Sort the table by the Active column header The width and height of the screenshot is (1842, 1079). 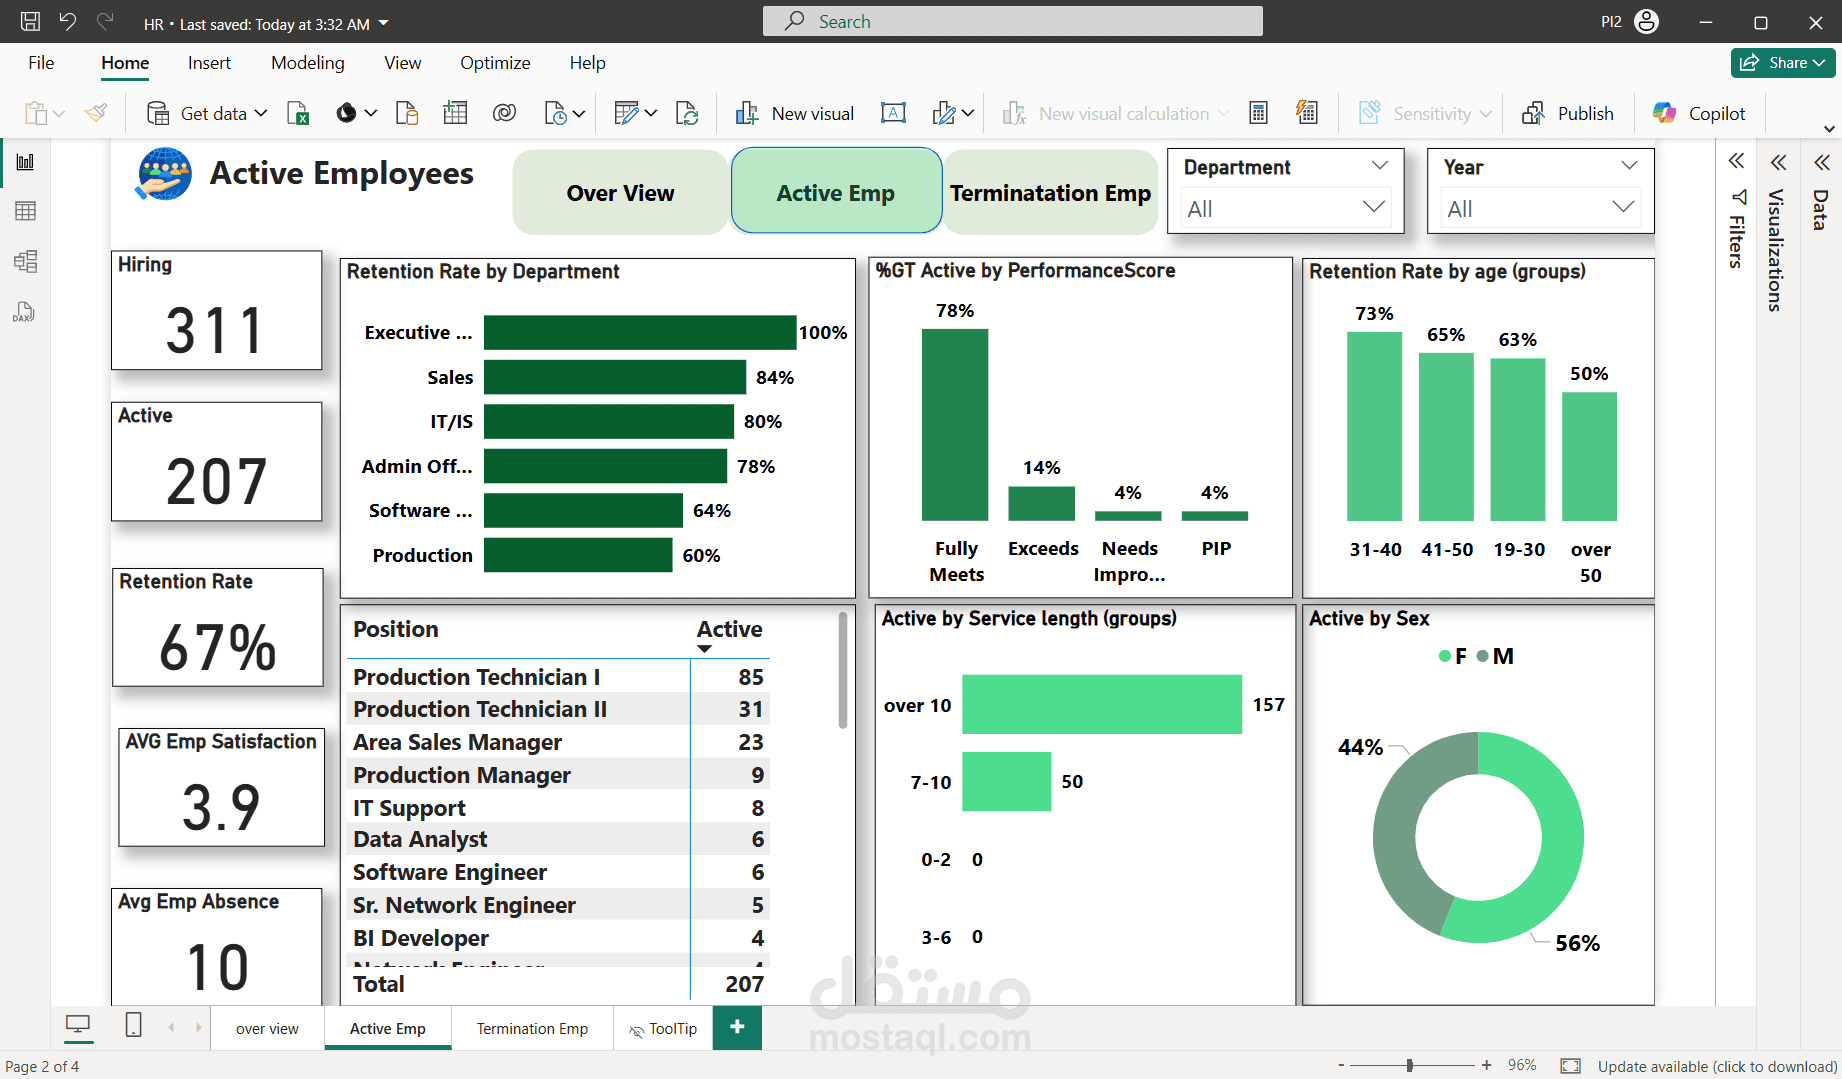729,629
